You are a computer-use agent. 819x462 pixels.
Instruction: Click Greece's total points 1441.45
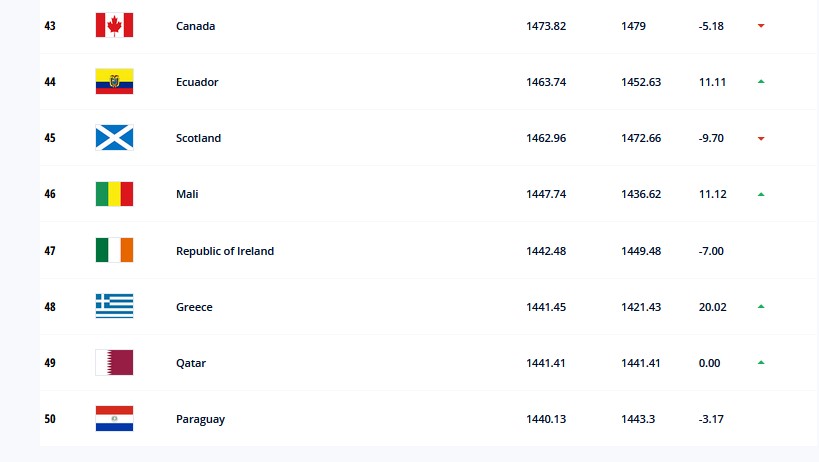coord(546,307)
